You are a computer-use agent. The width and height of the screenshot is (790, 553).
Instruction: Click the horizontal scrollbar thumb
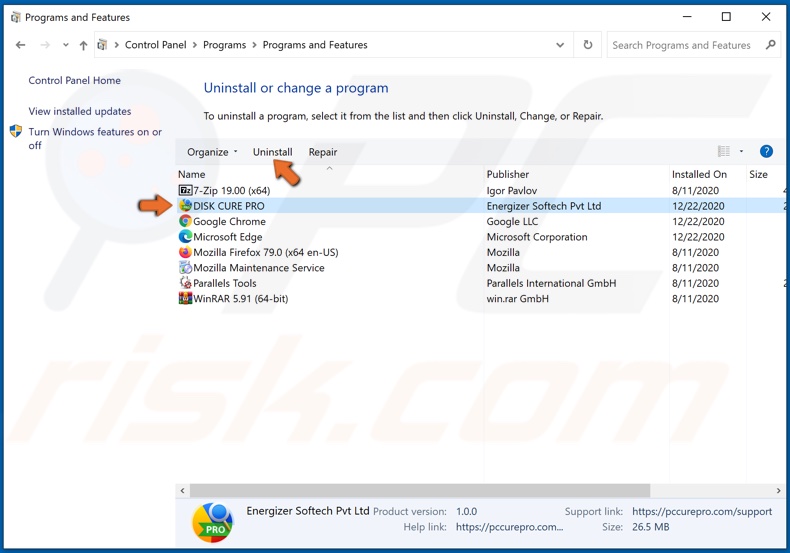tap(420, 490)
